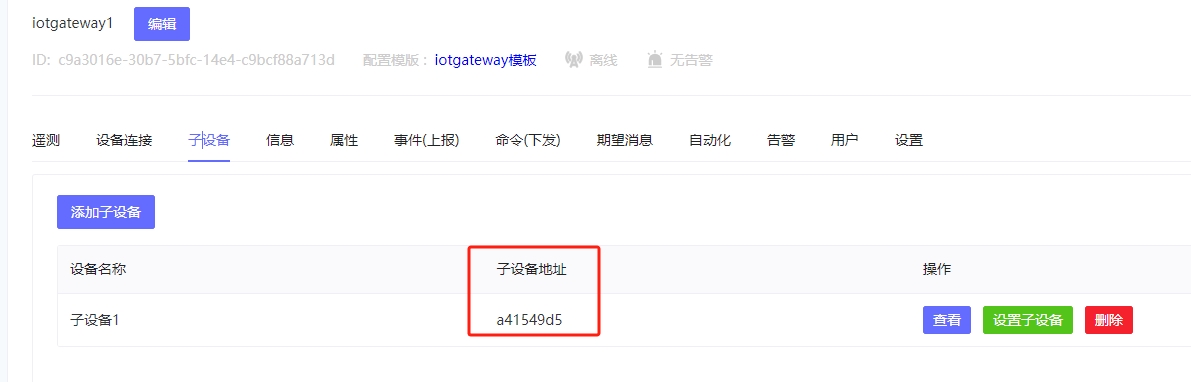Click the 编辑 button next to iotgateway1
Viewport: 1191px width, 382px height.
tap(162, 24)
